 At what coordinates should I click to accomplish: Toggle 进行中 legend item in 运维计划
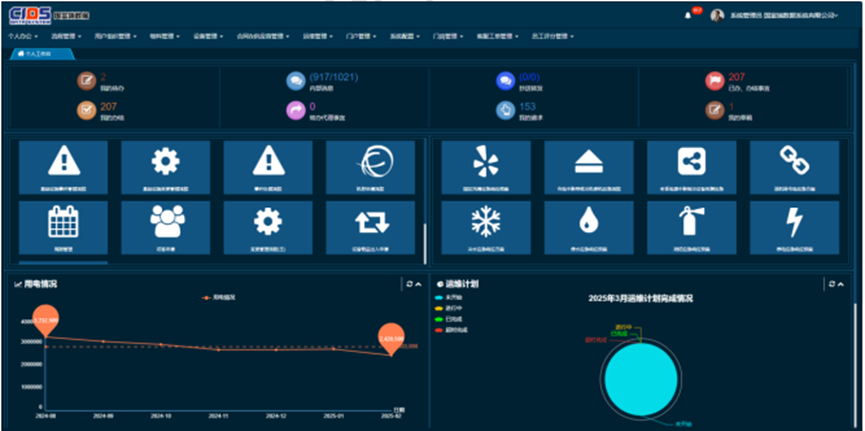[x=450, y=308]
